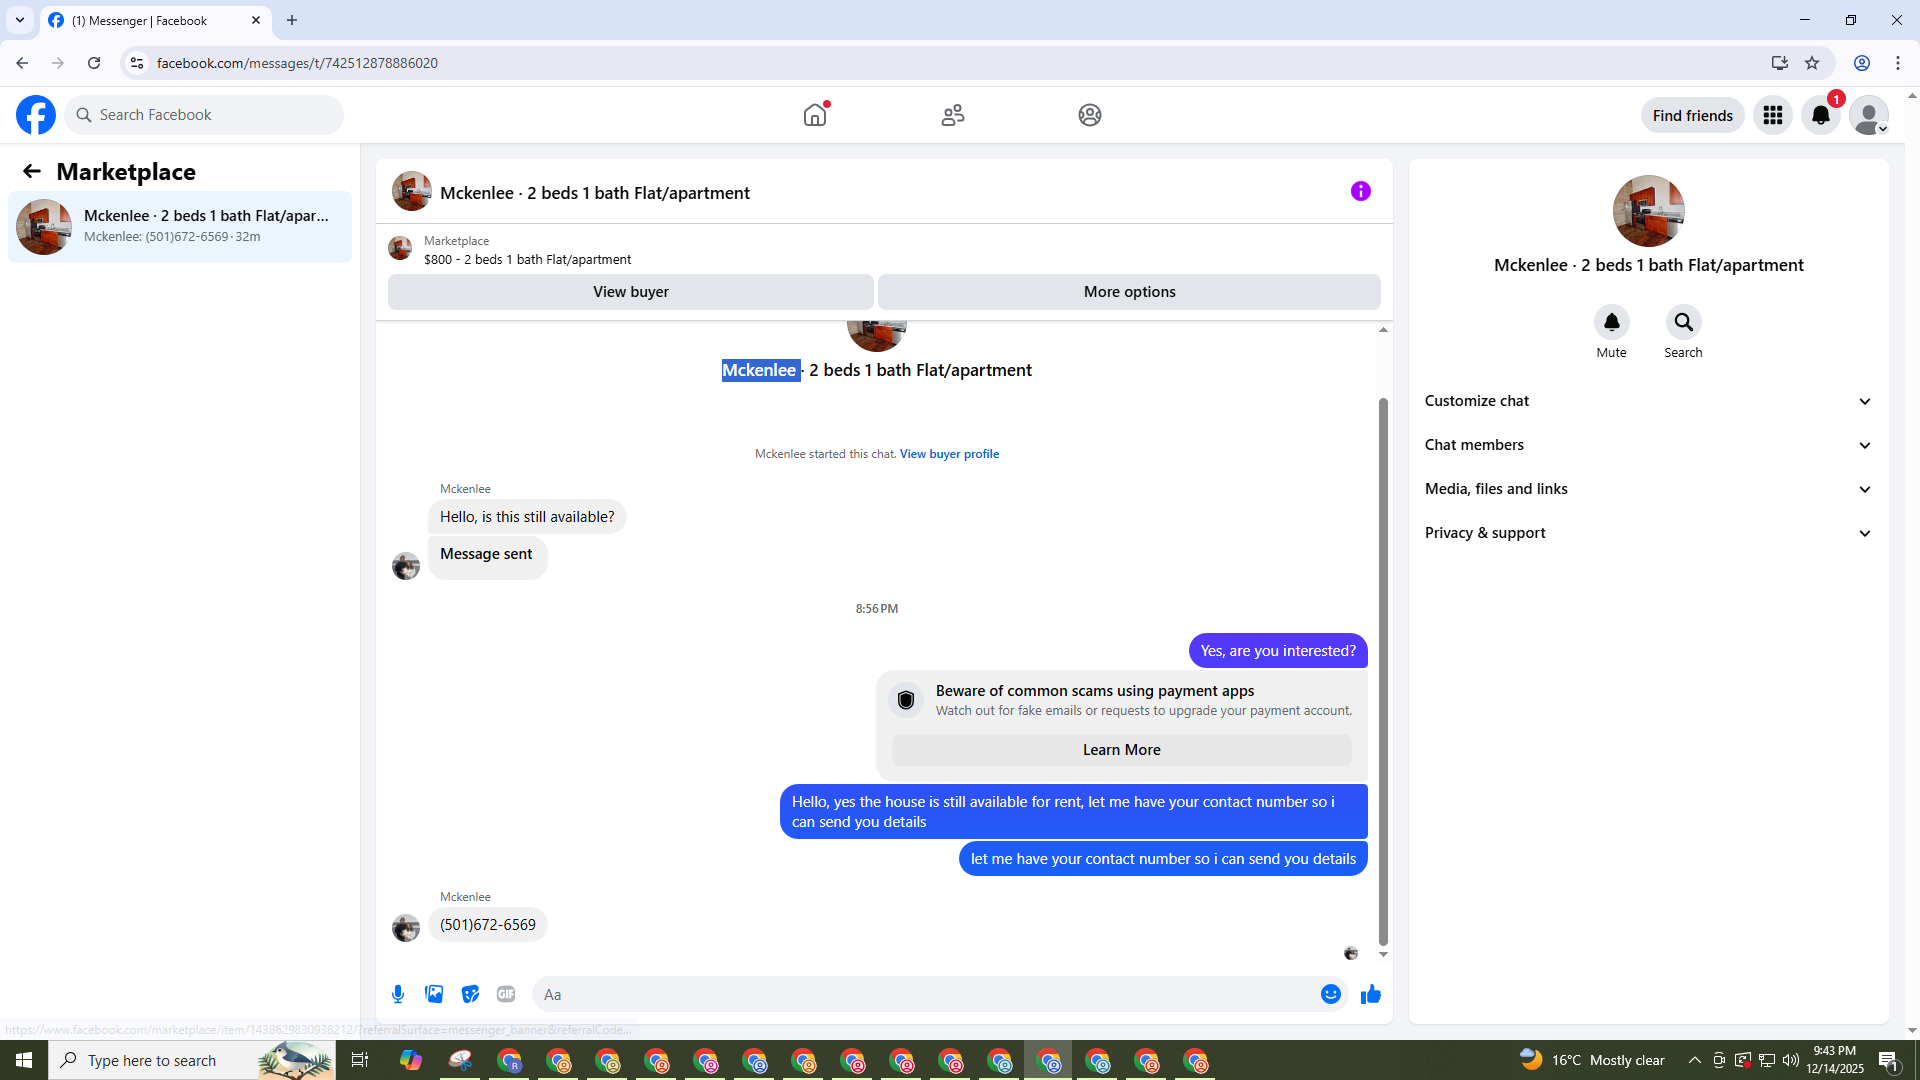Open the Facebook notifications bell
Screen dimensions: 1920x1080
1820,116
